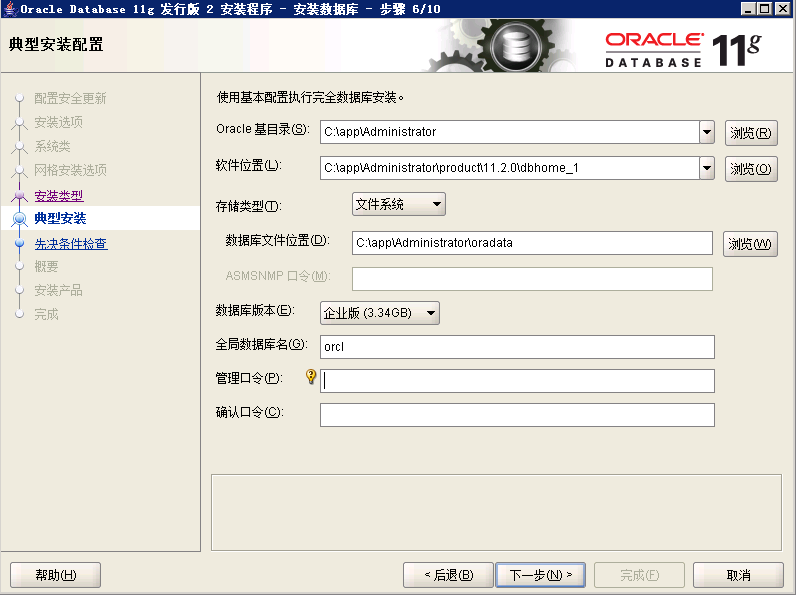The height and width of the screenshot is (595, 796).
Task: Click the 典型安装 step bullet icon
Action: click(18, 219)
